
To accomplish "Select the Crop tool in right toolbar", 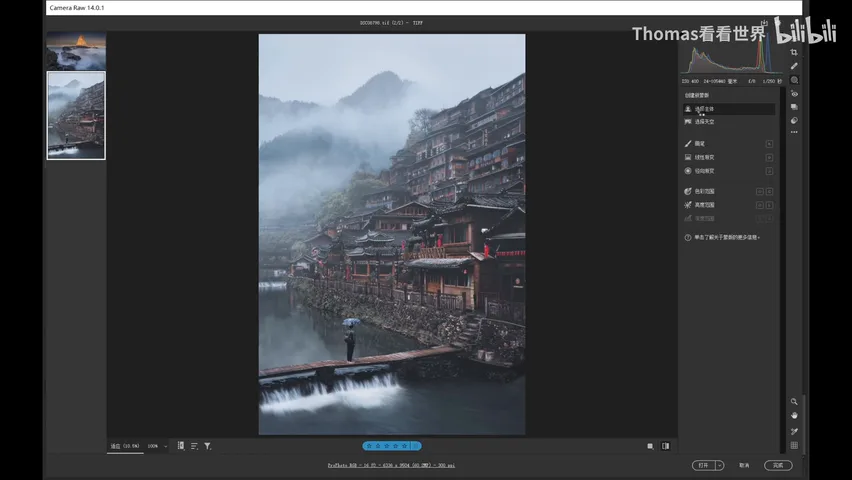I will click(x=794, y=52).
